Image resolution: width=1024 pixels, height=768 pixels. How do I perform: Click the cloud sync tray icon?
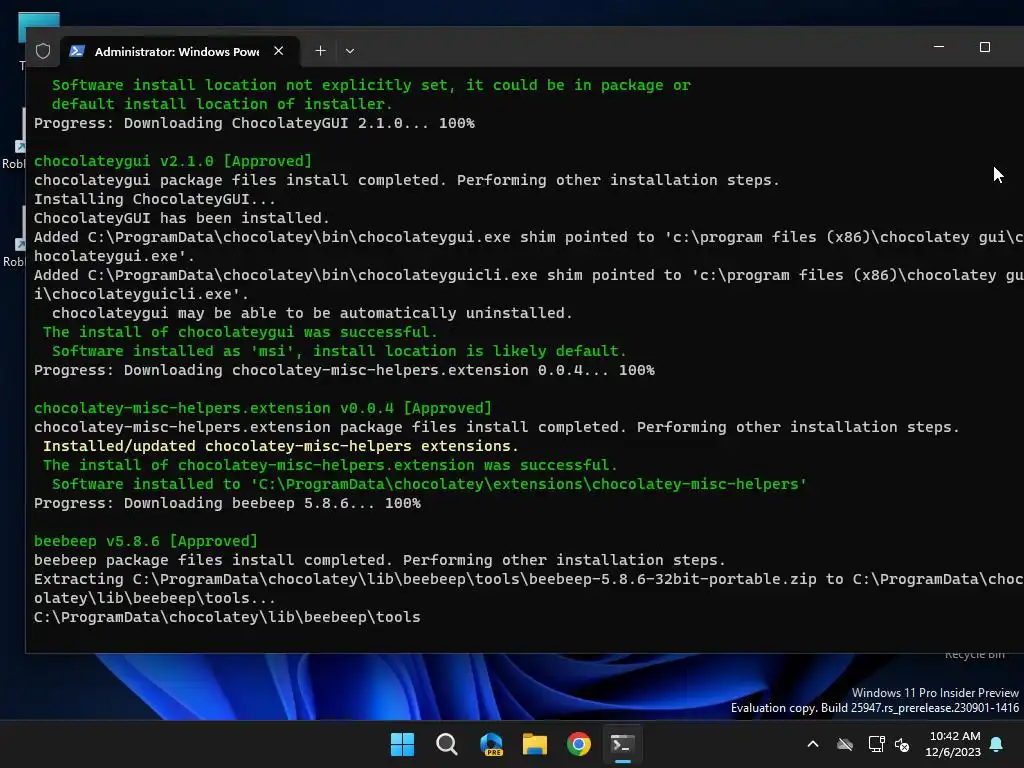[845, 744]
